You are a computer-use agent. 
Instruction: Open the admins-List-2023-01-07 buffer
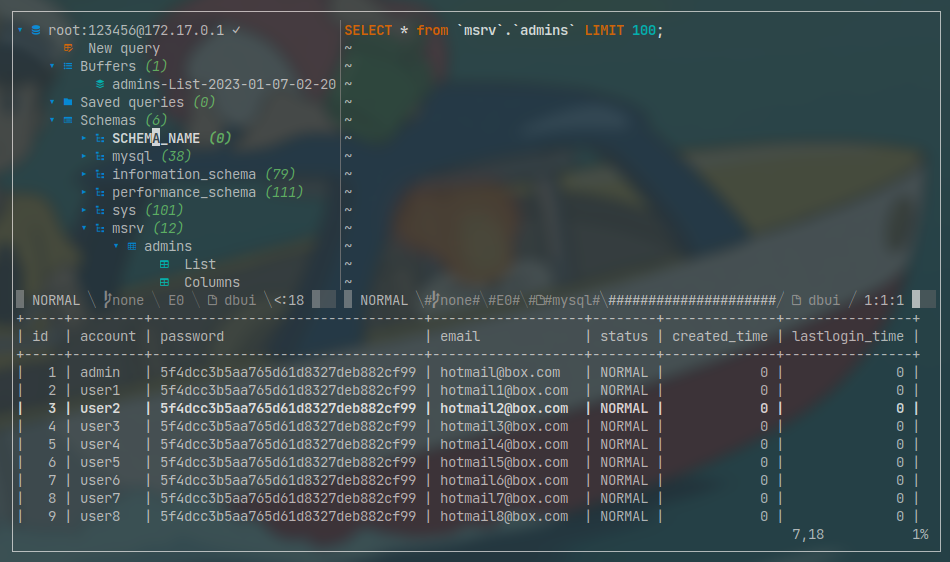tap(223, 84)
